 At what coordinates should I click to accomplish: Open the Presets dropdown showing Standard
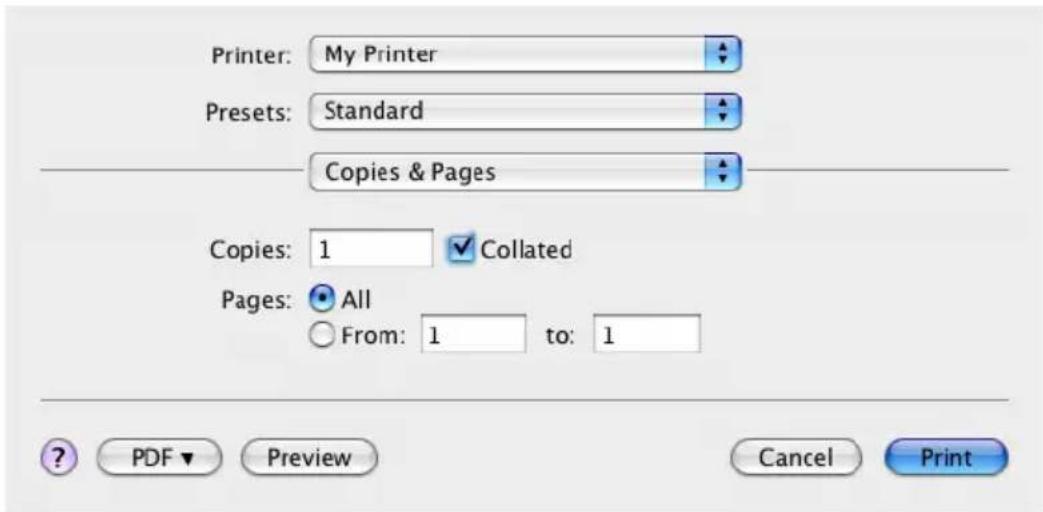coord(525,112)
